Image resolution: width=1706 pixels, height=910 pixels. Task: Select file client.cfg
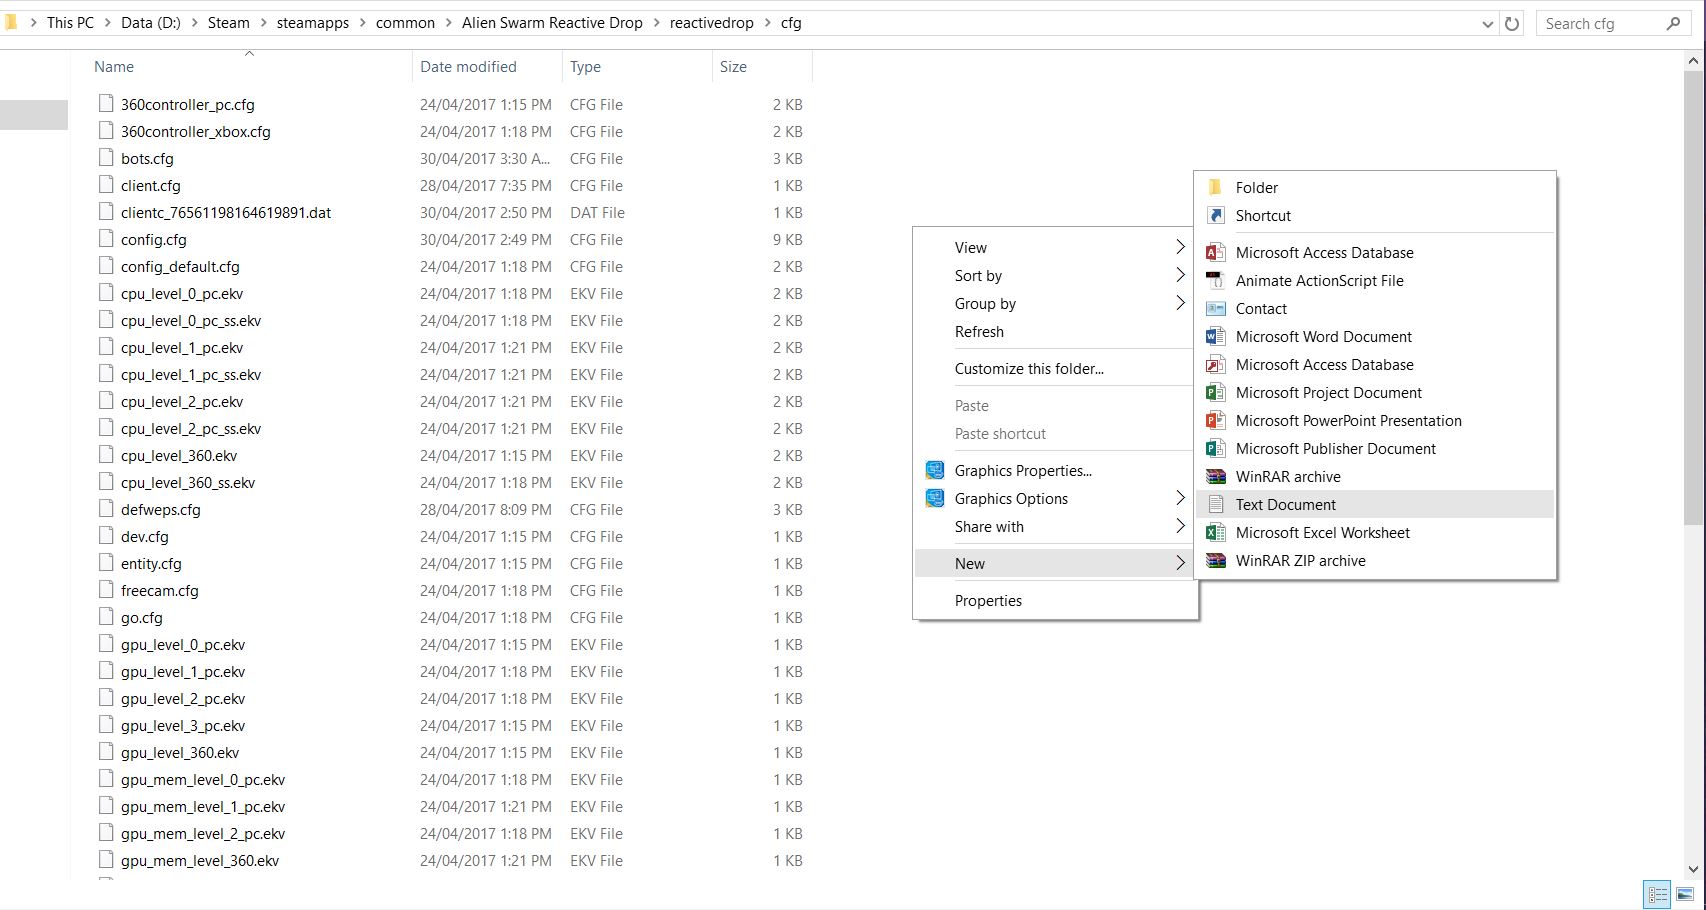pyautogui.click(x=151, y=186)
